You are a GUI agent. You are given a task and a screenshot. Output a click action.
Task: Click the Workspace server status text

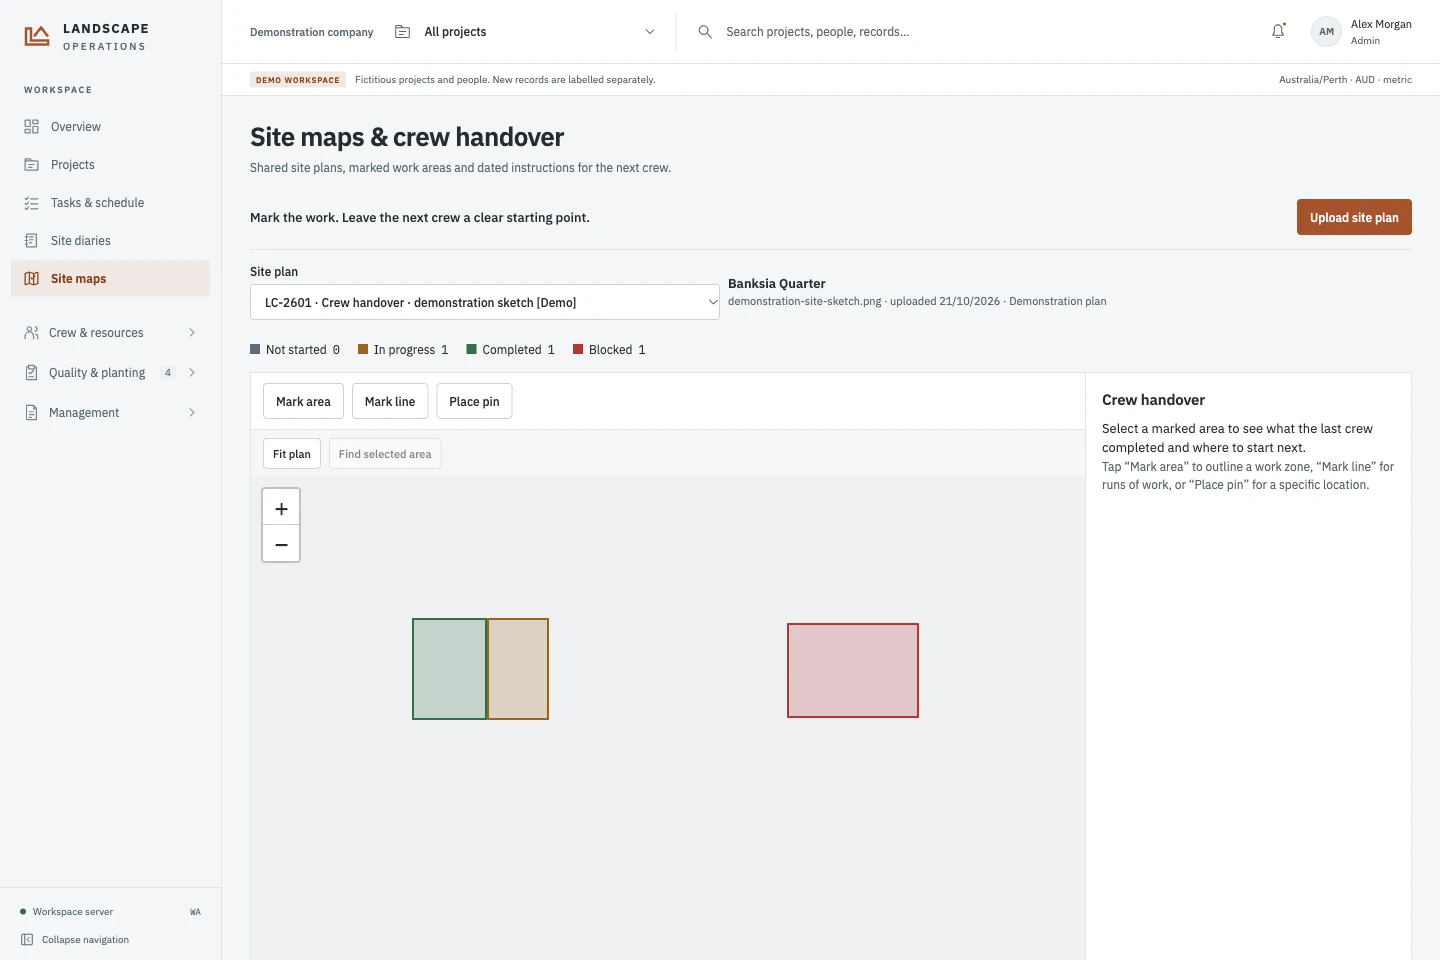[73, 912]
